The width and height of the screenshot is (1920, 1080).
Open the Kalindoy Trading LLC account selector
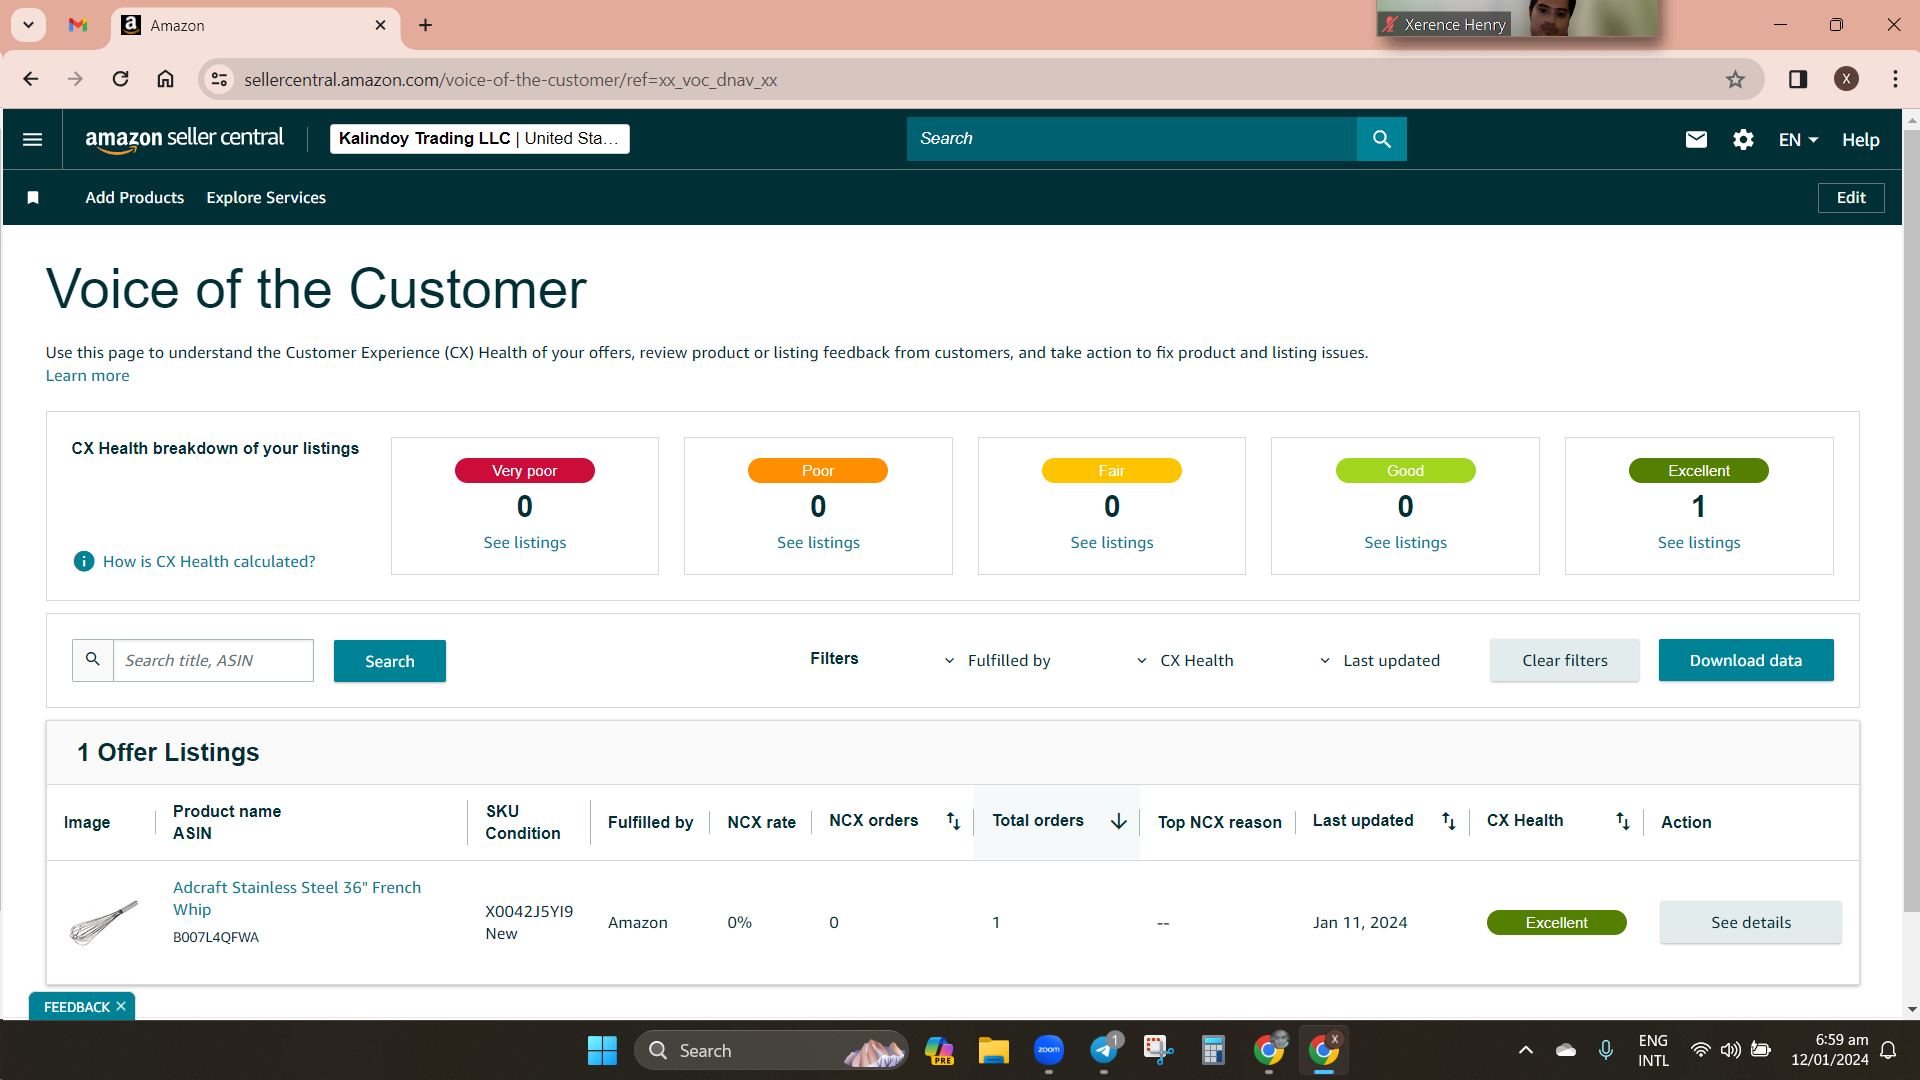pos(480,139)
